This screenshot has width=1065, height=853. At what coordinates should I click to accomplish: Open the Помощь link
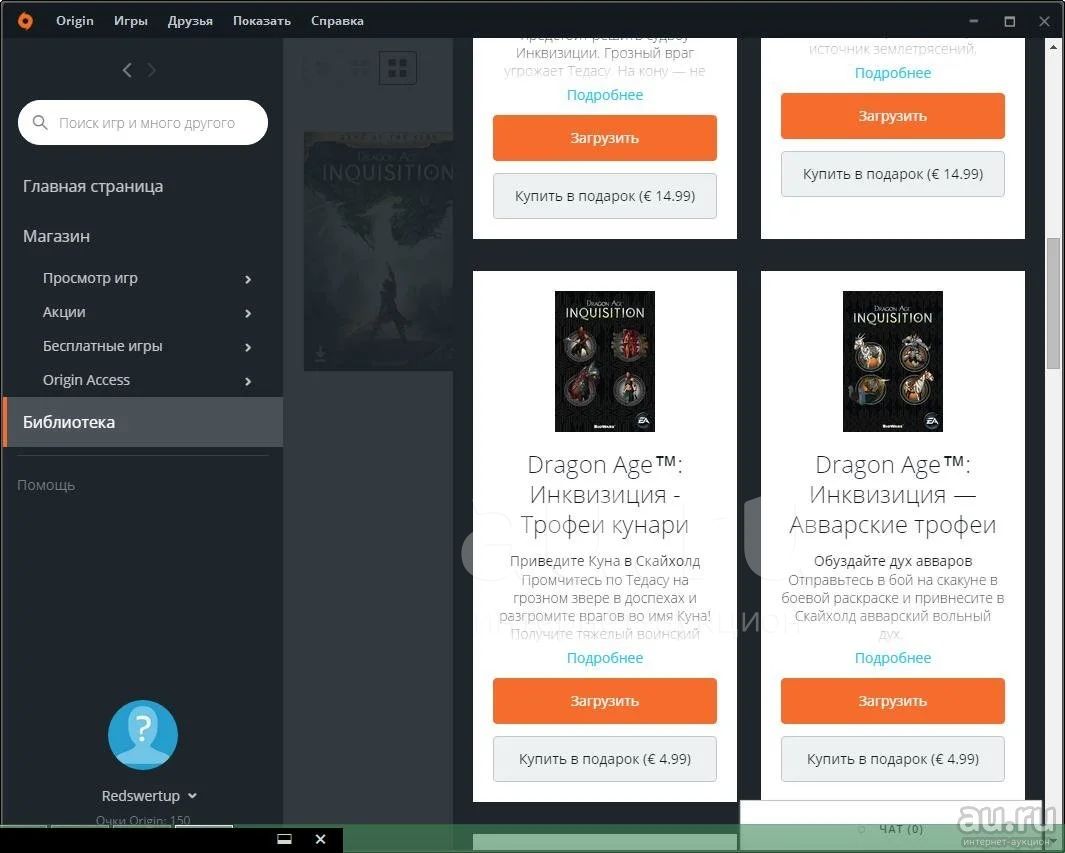(x=46, y=485)
